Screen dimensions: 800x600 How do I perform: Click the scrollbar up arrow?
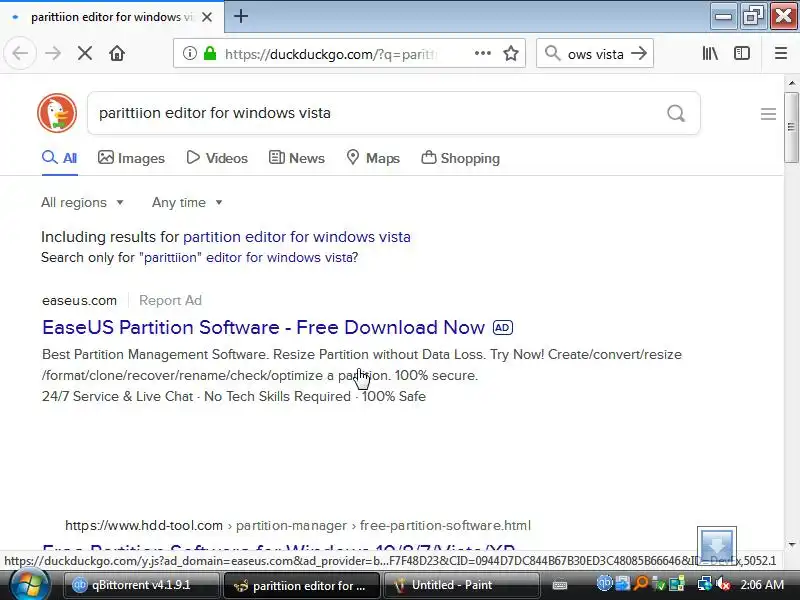[792, 83]
